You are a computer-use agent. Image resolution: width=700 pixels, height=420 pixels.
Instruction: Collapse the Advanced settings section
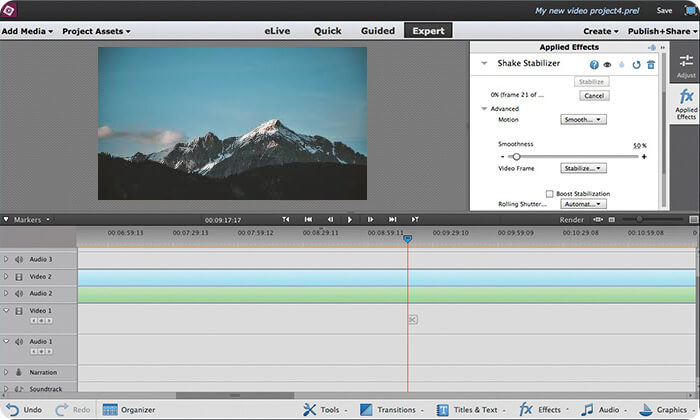click(x=484, y=108)
